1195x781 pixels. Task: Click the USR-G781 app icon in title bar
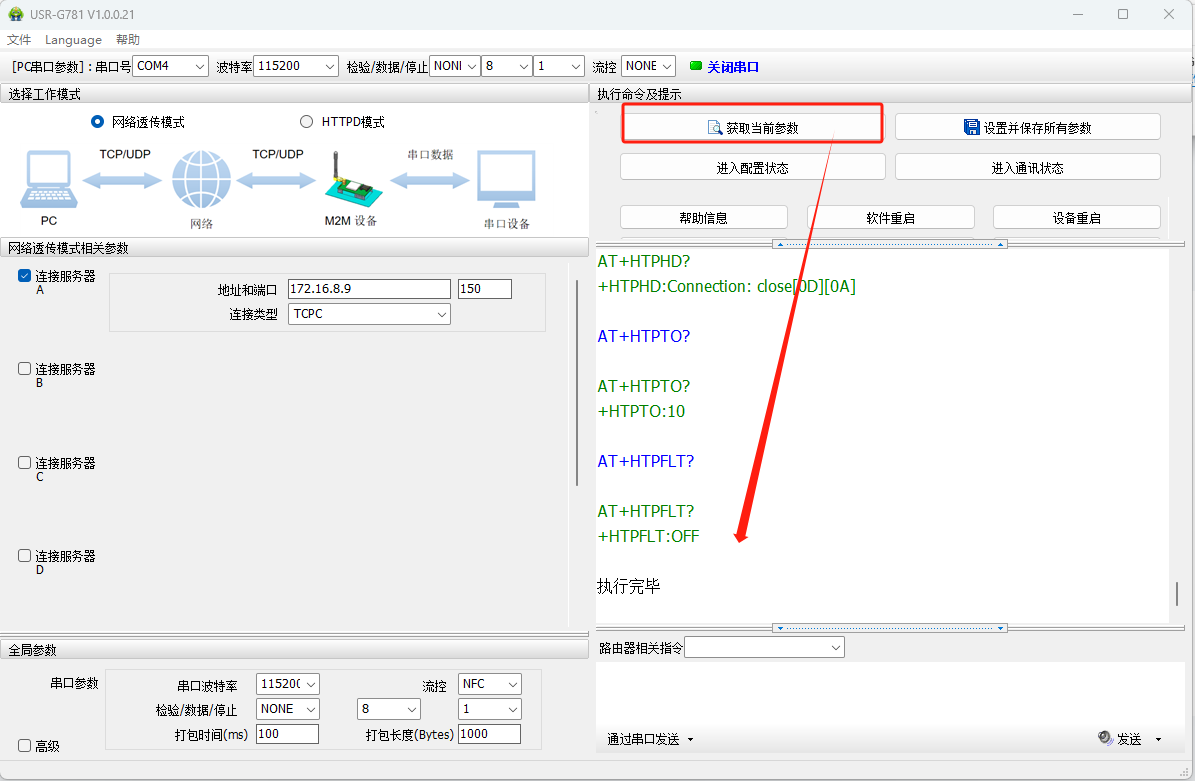15,14
